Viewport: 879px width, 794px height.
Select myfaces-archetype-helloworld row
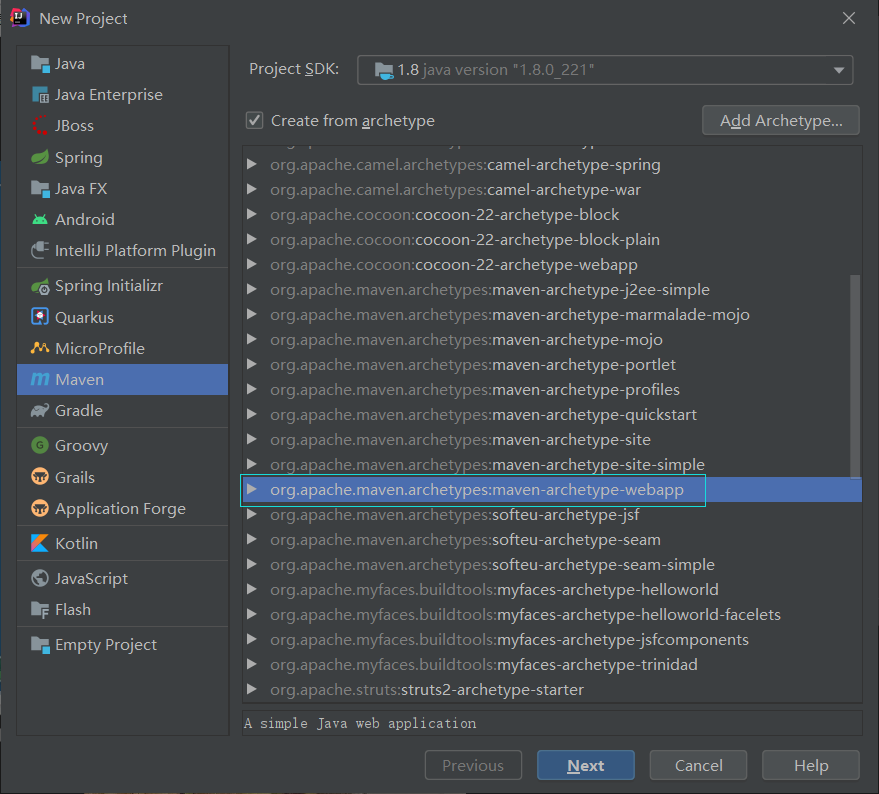(552, 589)
